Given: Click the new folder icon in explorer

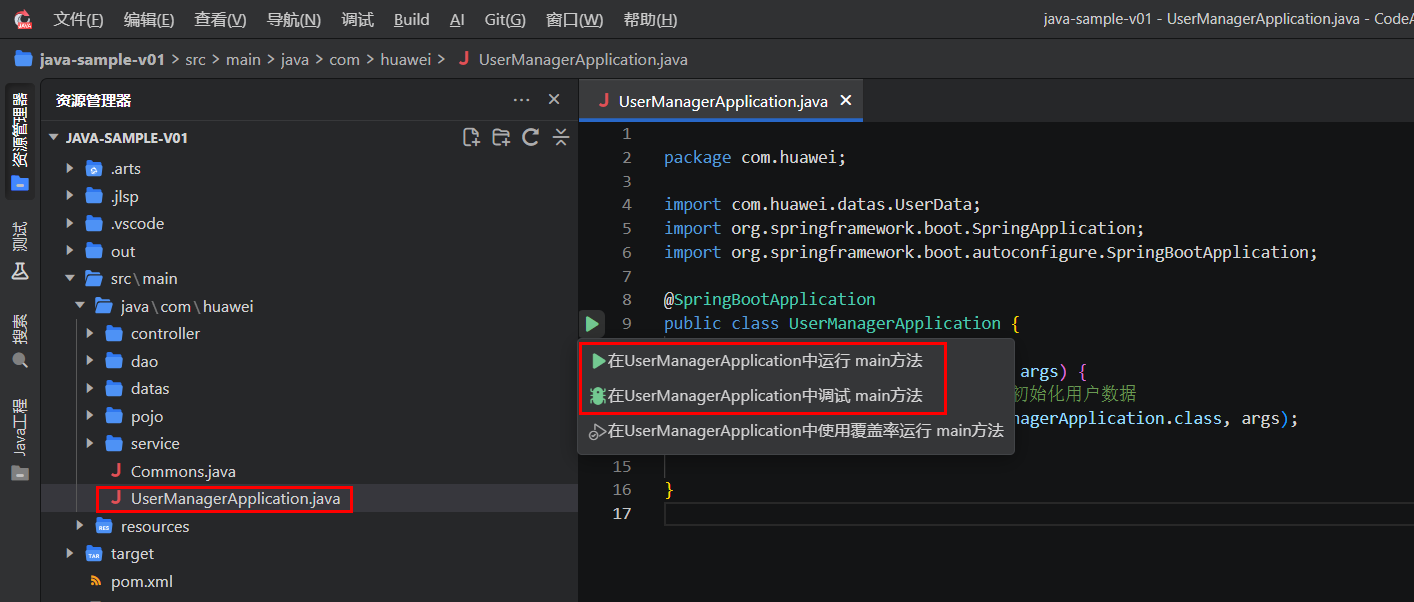Looking at the screenshot, I should 501,138.
